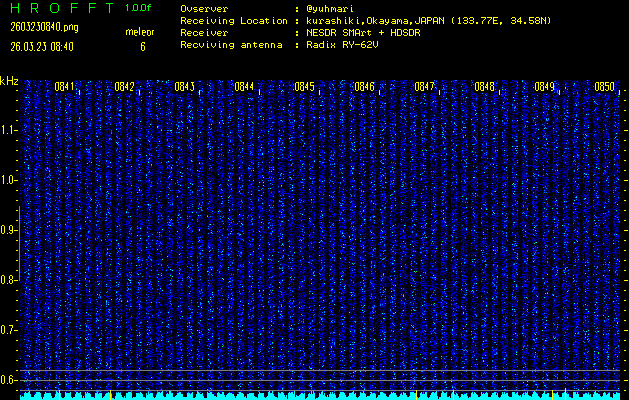Image resolution: width=629 pixels, height=400 pixels.
Task: Select the @yuhmari observer name
Action: tap(331, 8)
